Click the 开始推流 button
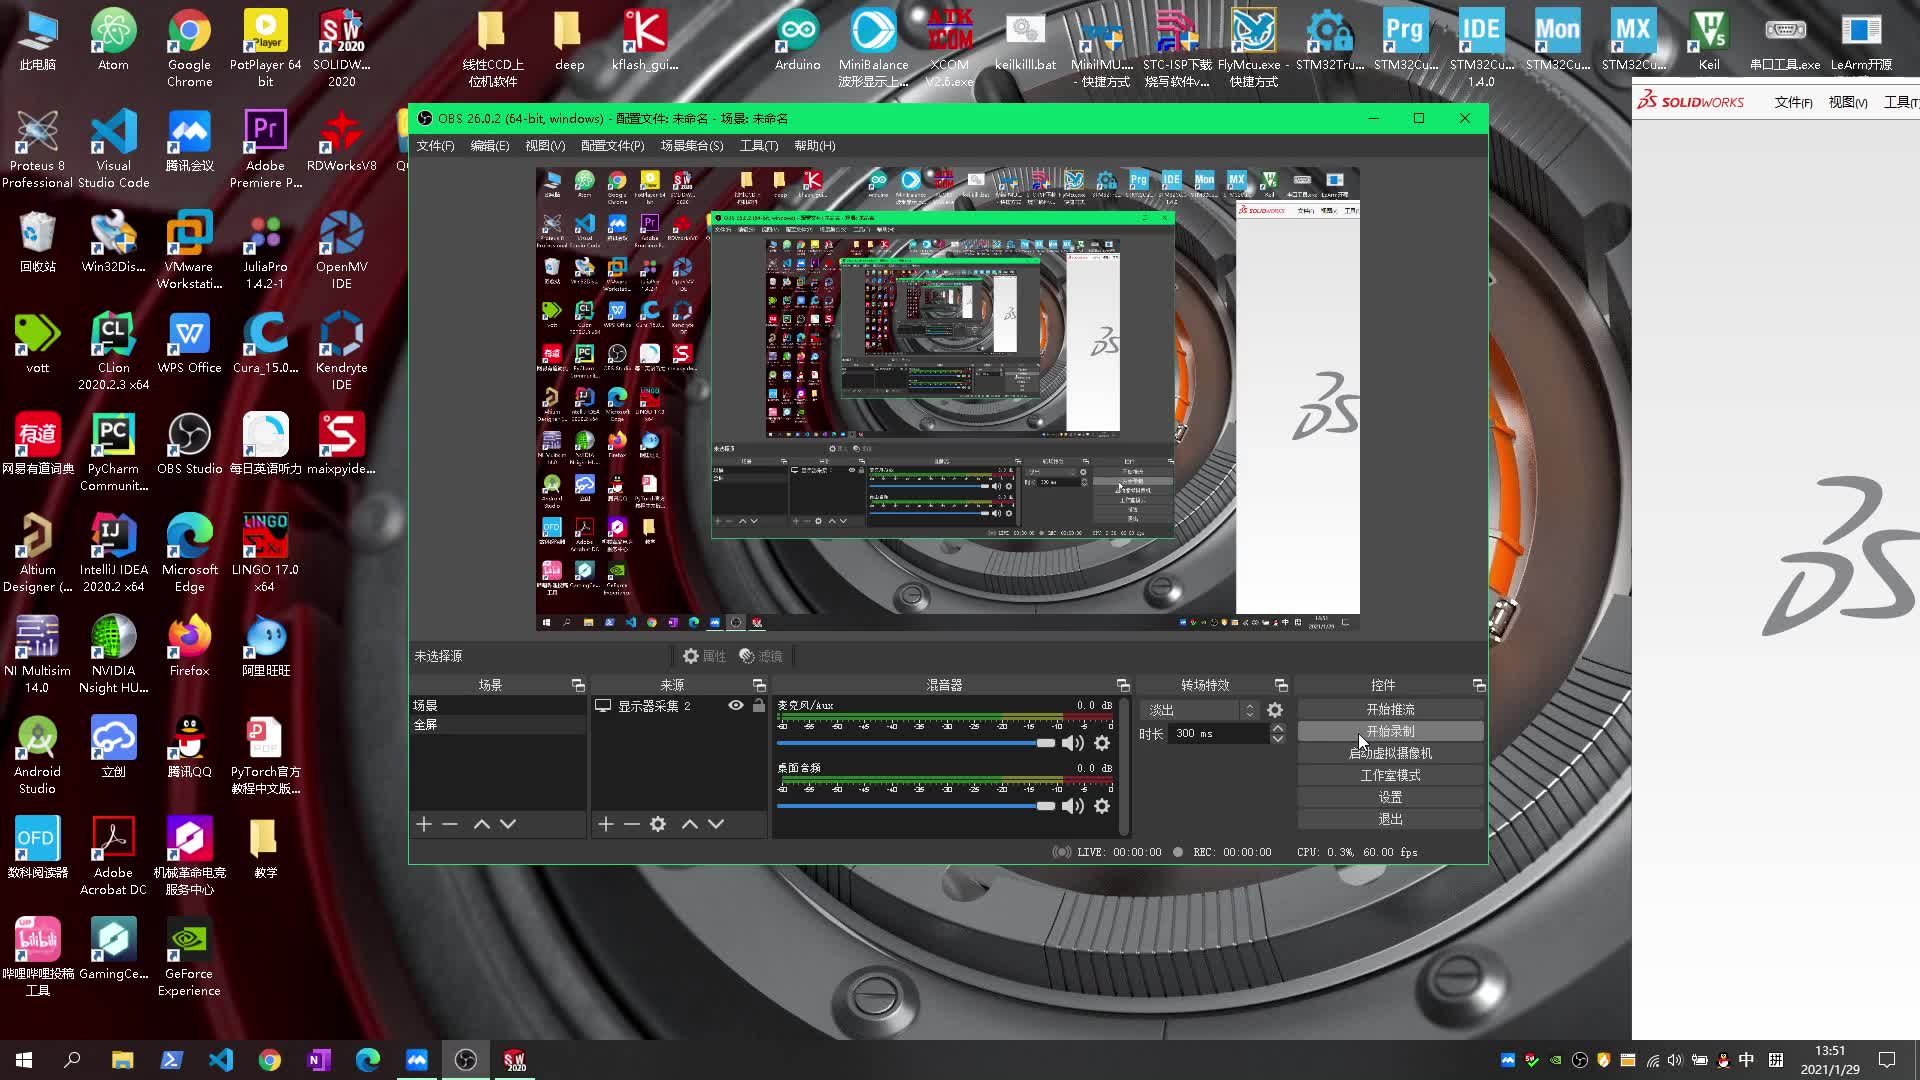The height and width of the screenshot is (1080, 1920). click(x=1390, y=709)
